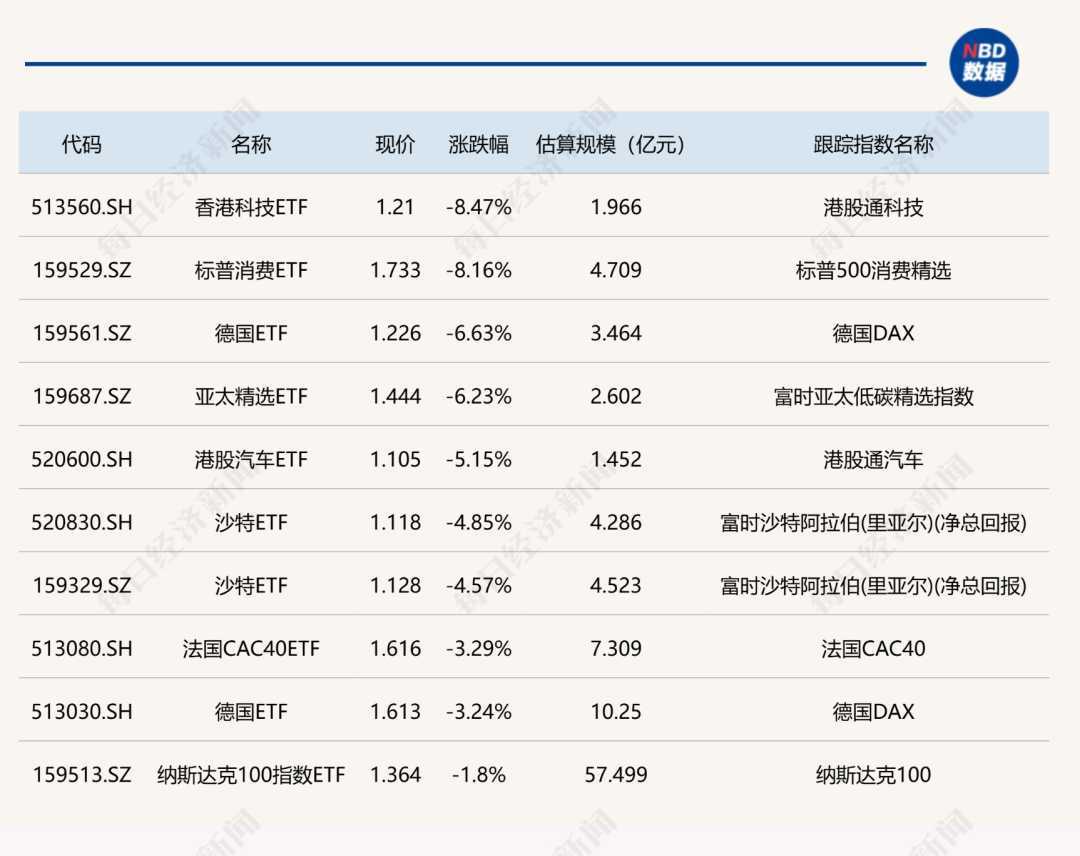1080x856 pixels.
Task: Click the estimated size 2.602
Action: tap(616, 396)
